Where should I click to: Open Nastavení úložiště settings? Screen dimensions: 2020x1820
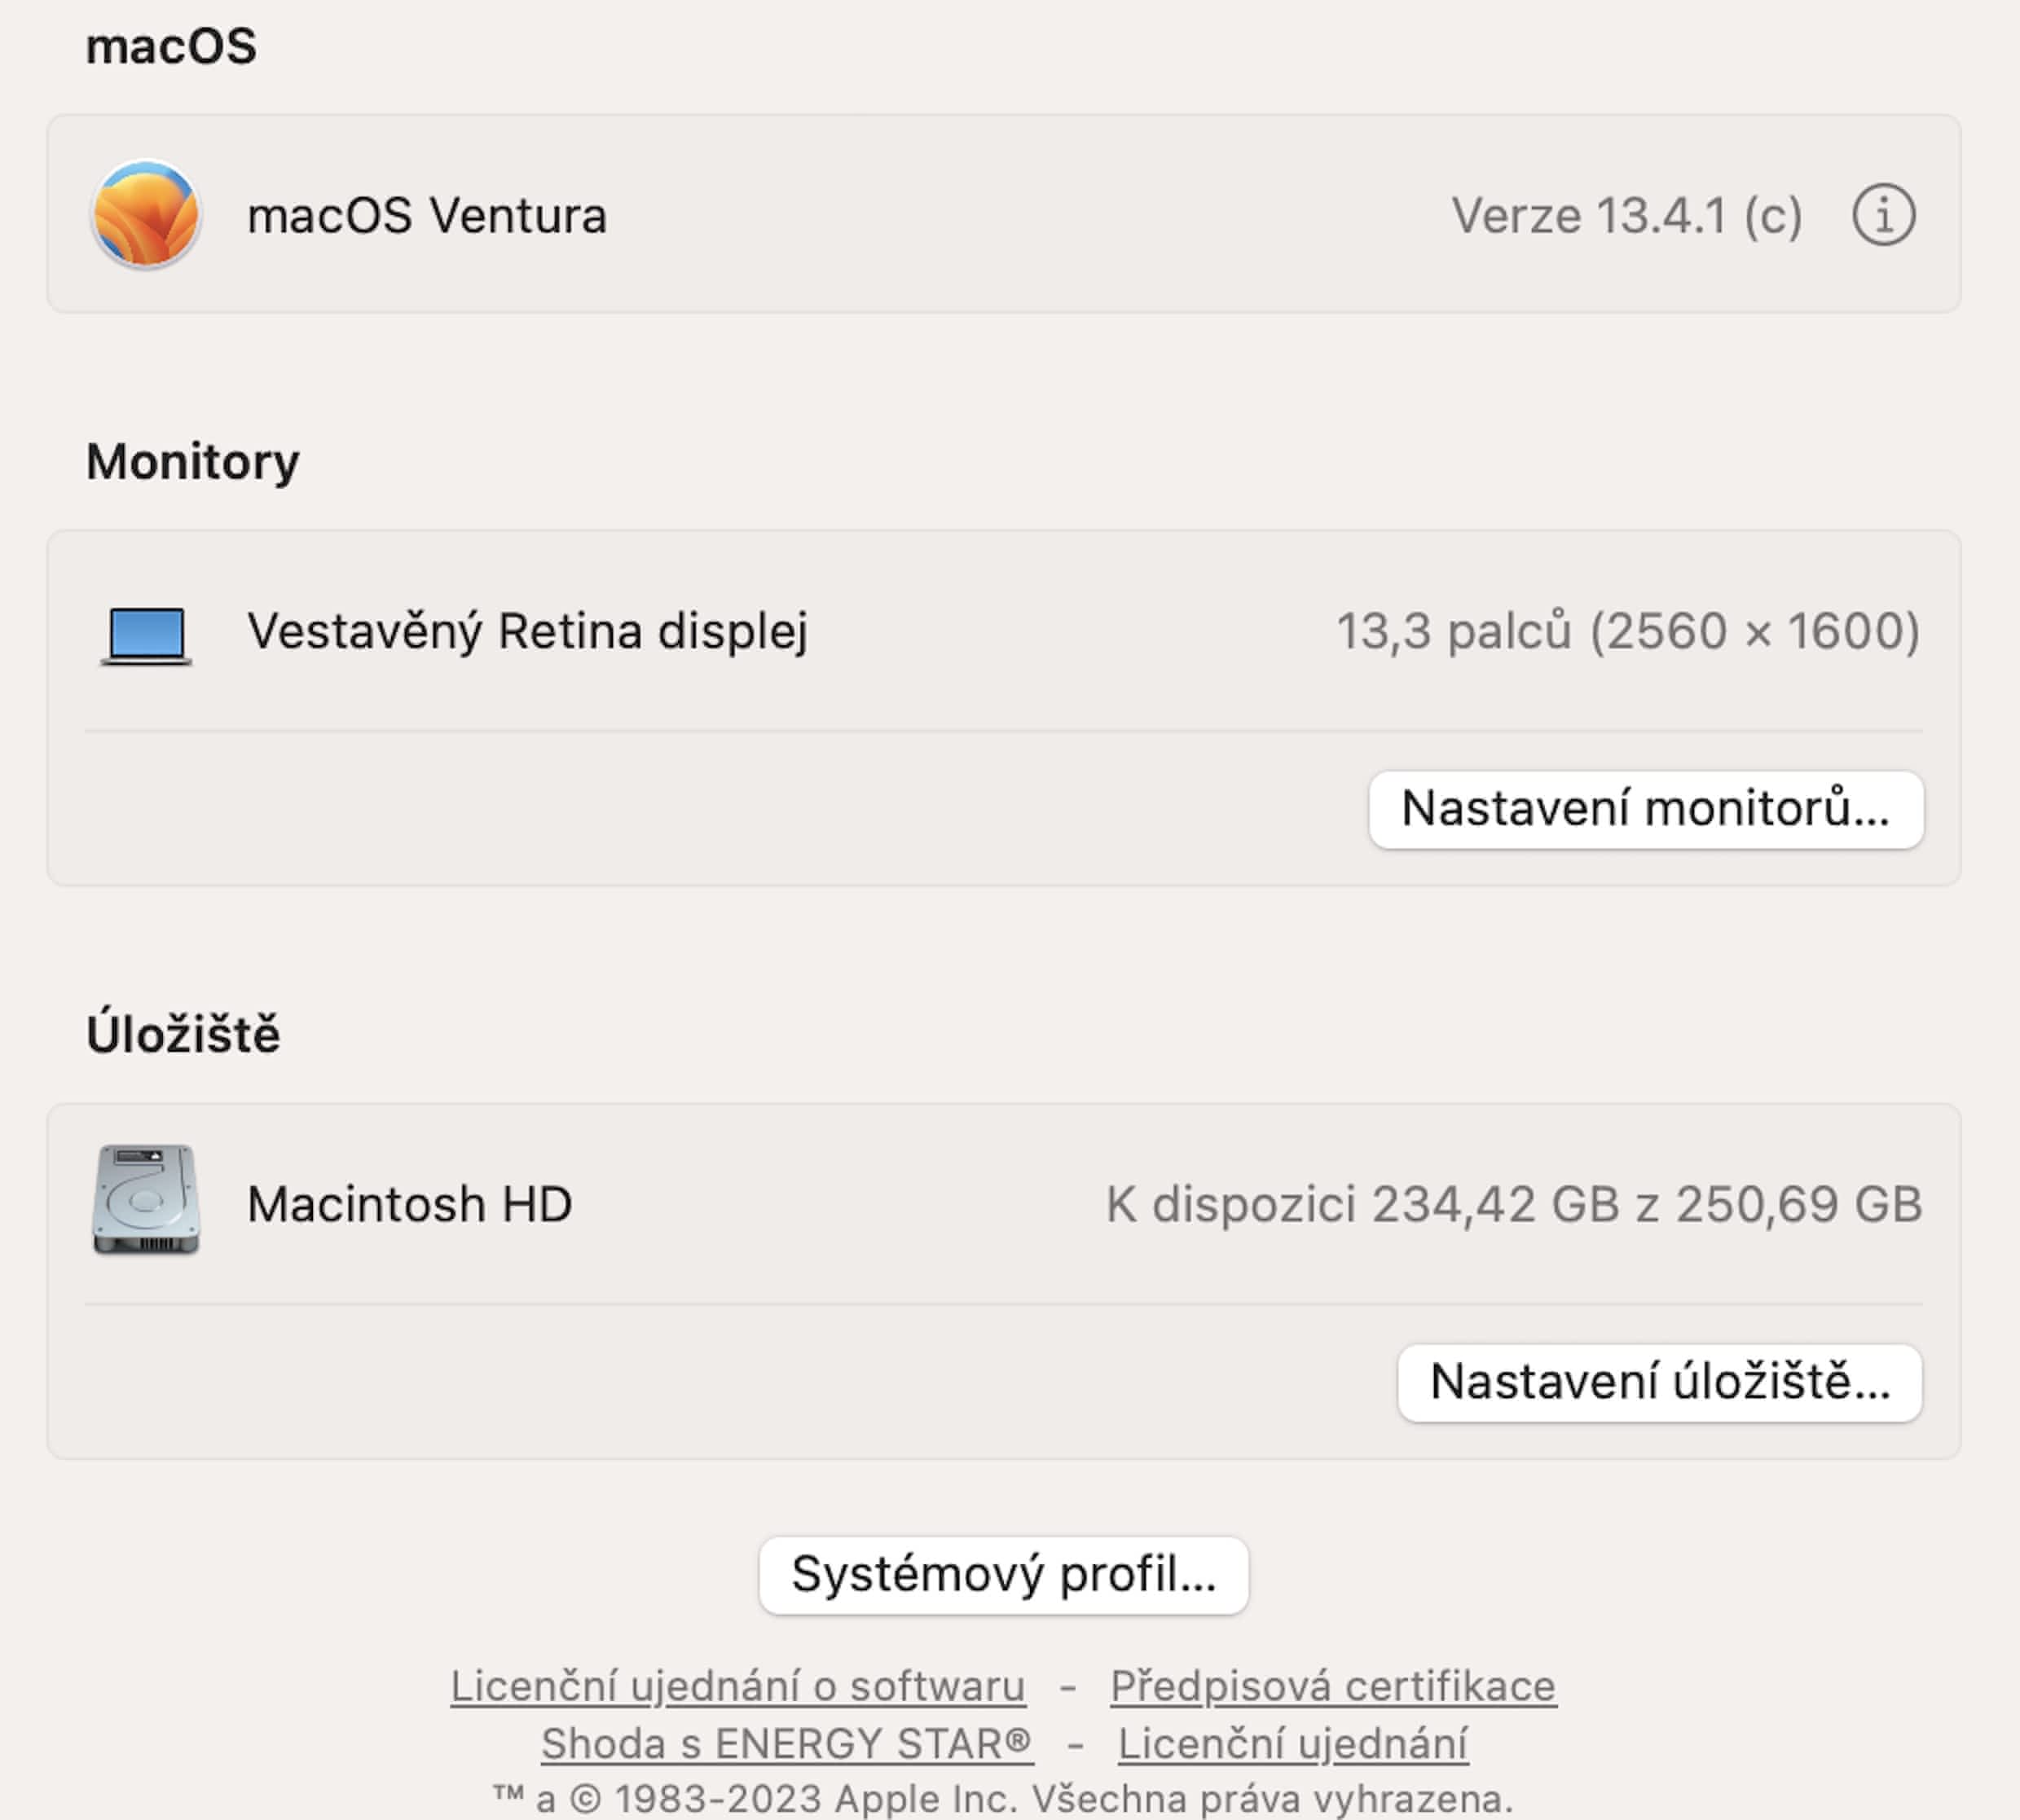click(1659, 1382)
